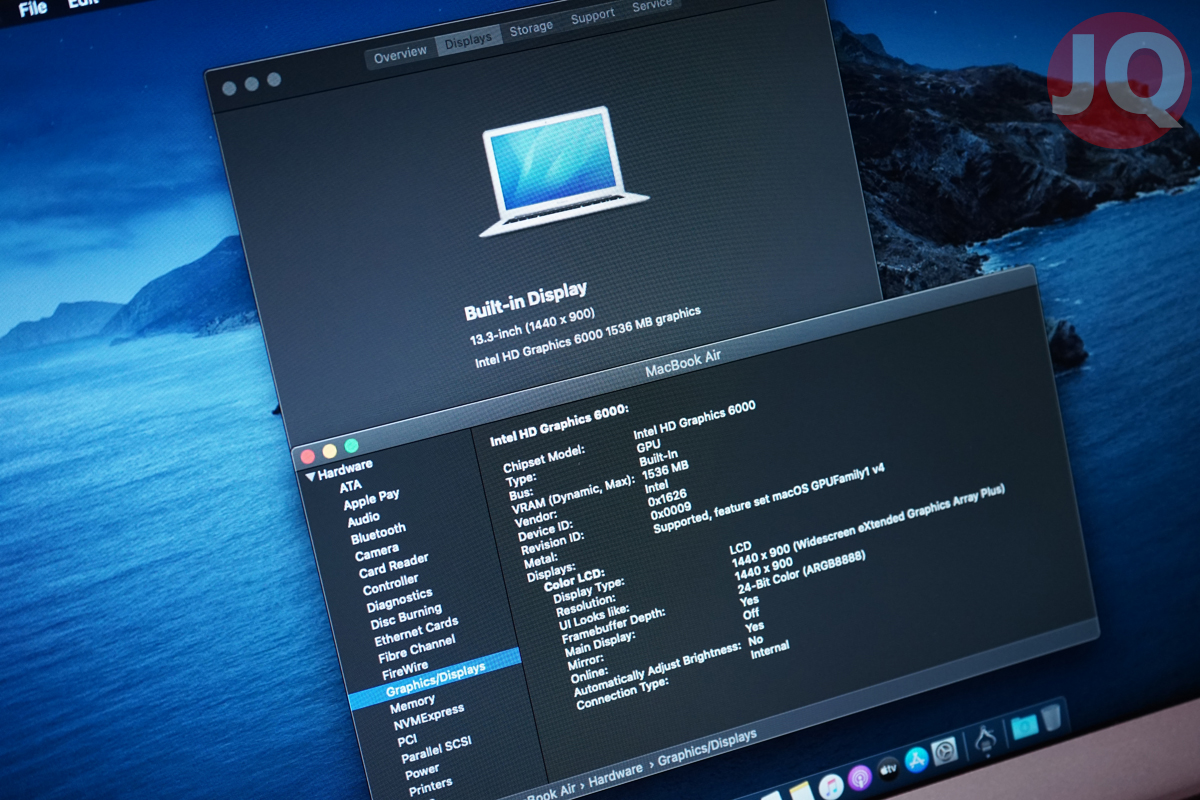Open Disc Burning hardware details

click(x=405, y=618)
